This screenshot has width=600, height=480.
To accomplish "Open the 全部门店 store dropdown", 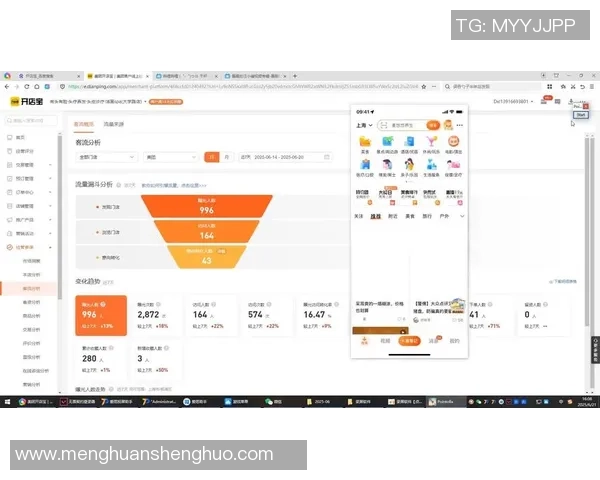I will [106, 157].
